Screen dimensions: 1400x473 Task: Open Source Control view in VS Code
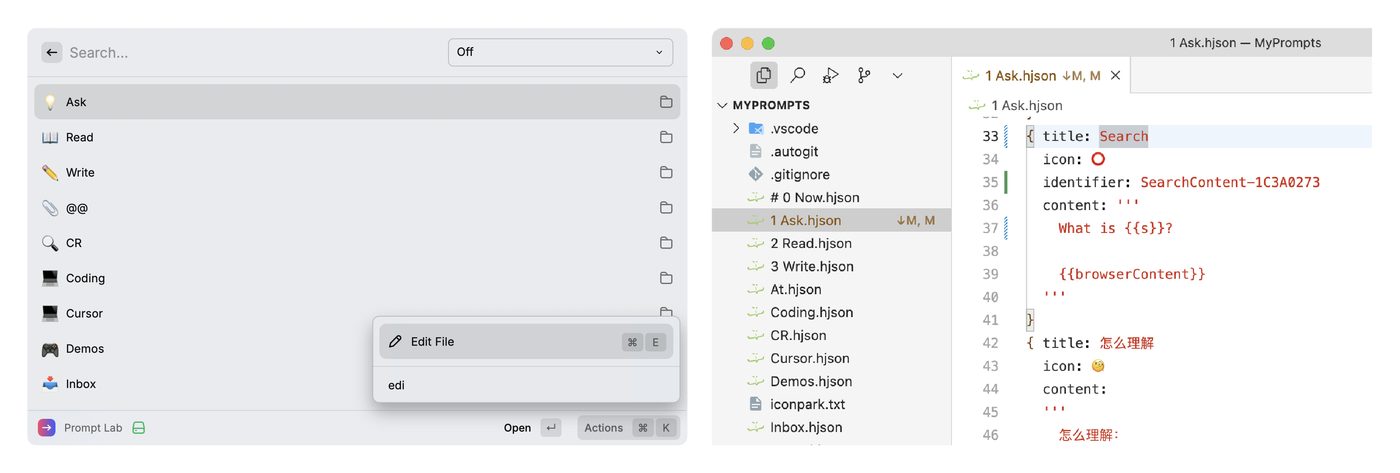tap(864, 75)
